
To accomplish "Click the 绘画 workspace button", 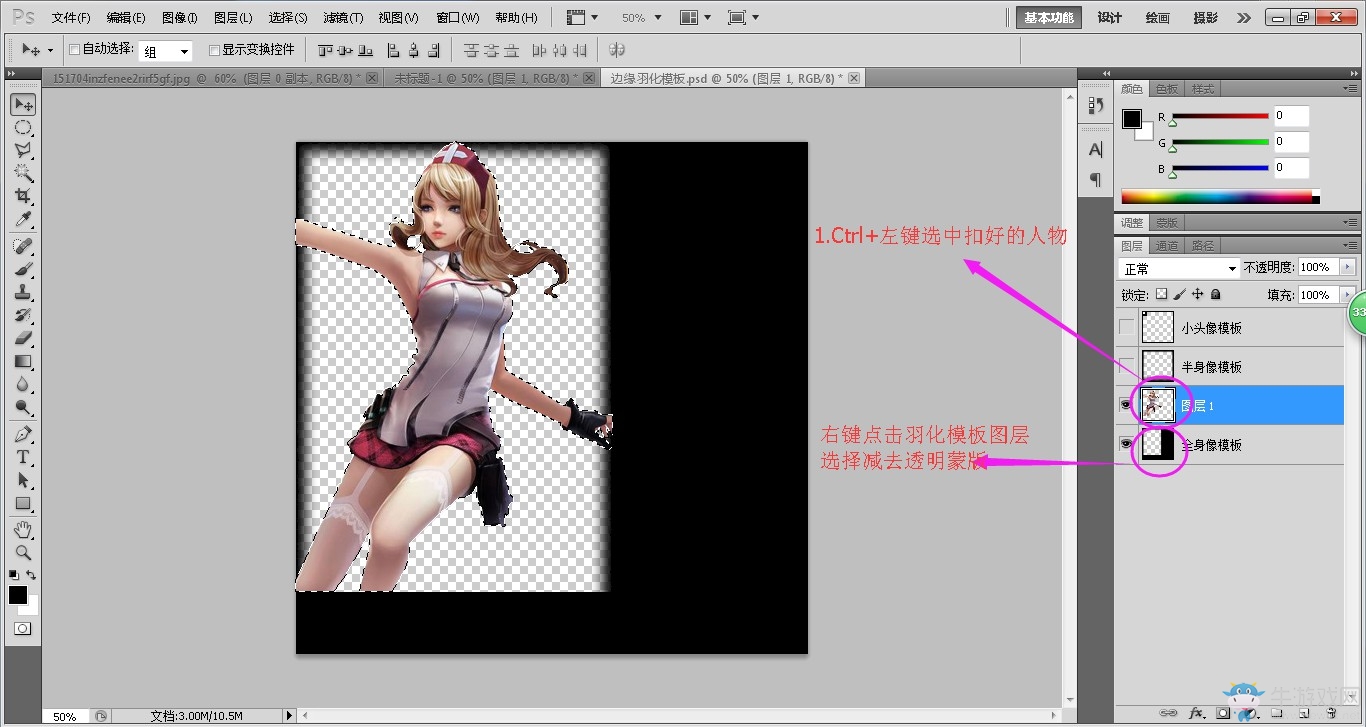I will 1158,18.
